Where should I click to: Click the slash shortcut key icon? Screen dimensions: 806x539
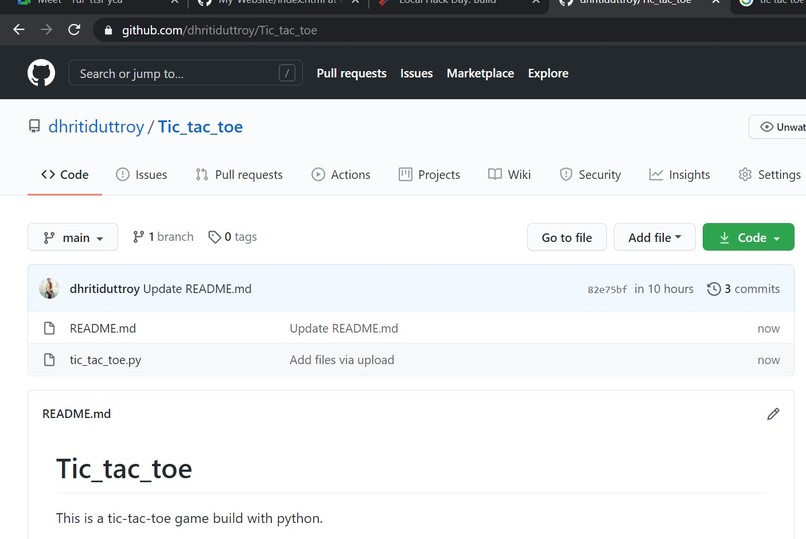[x=287, y=73]
